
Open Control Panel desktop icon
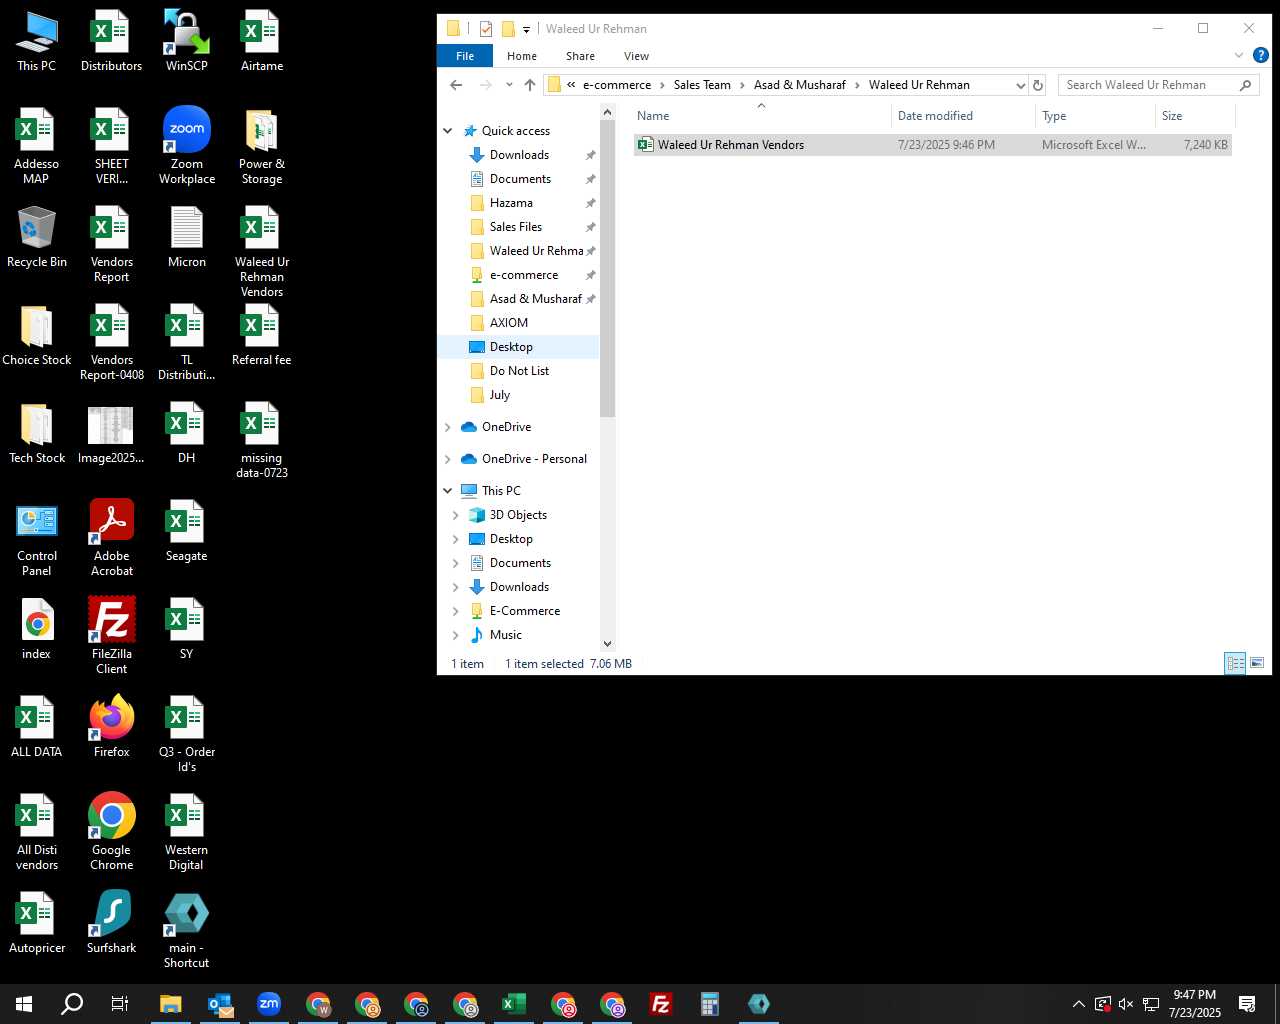click(x=37, y=538)
